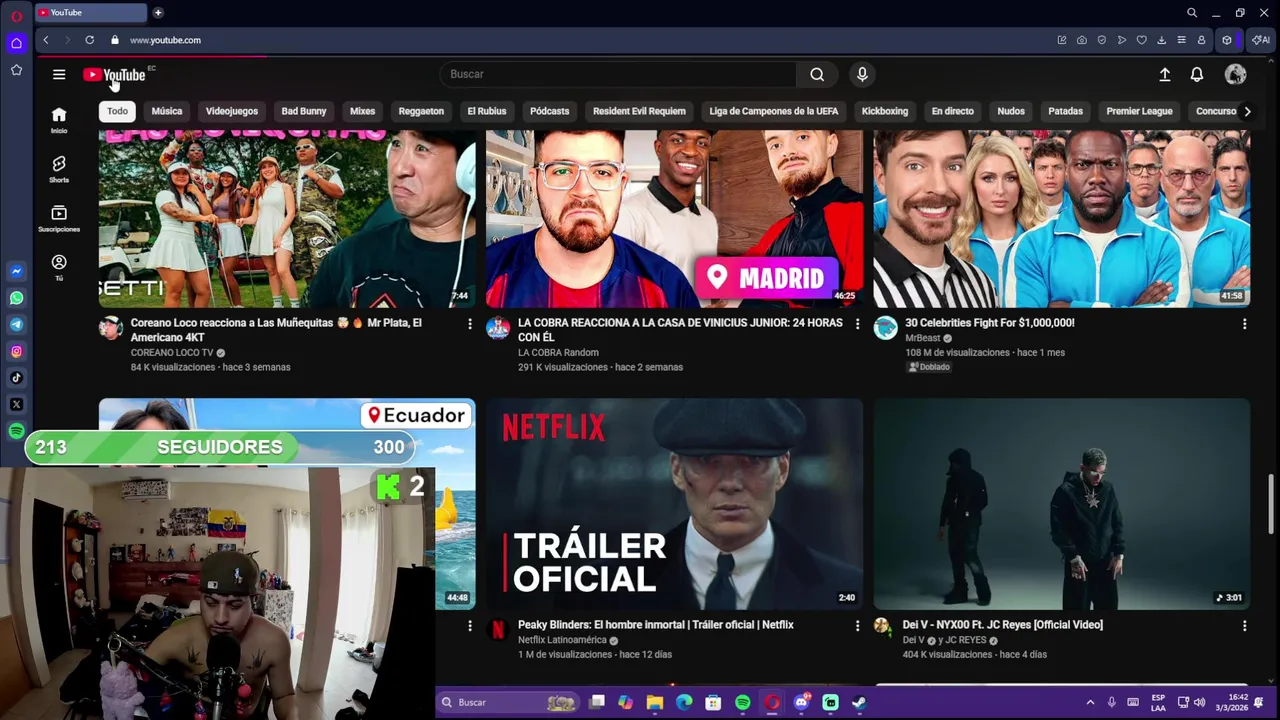Open options for La Cobra Vinicius video

pos(857,324)
